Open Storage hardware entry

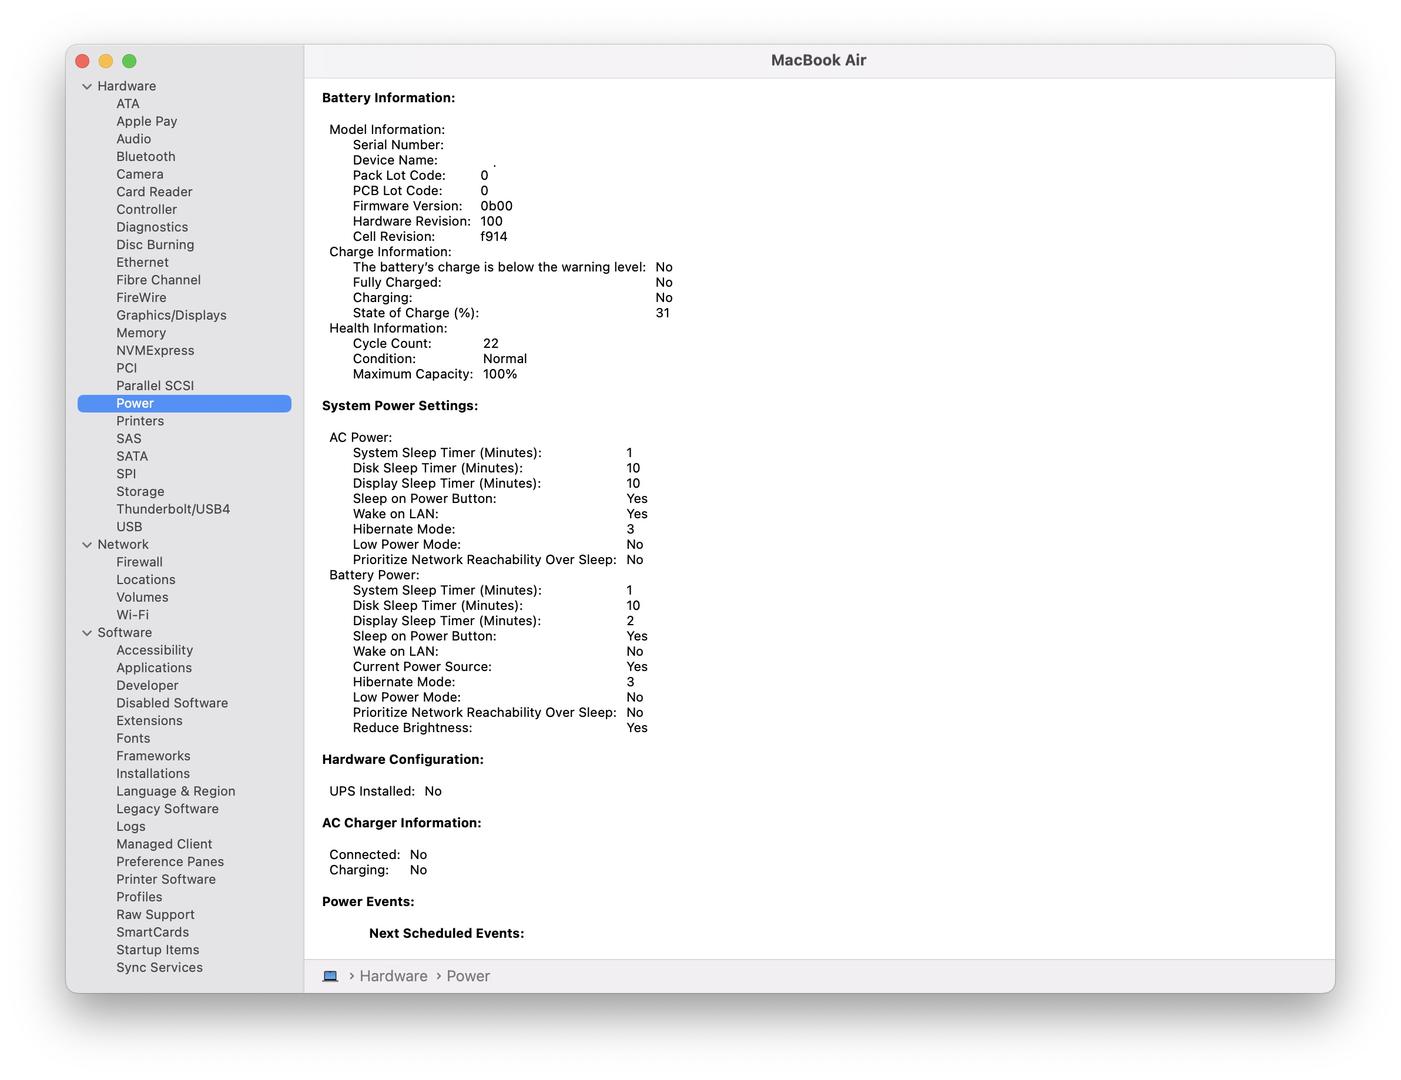point(140,492)
